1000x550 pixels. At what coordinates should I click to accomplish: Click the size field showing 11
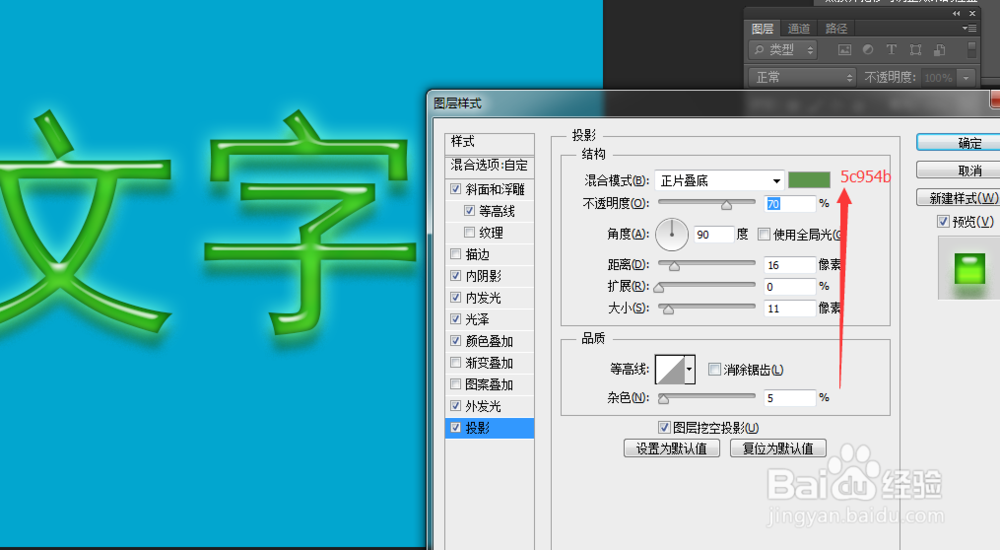790,308
